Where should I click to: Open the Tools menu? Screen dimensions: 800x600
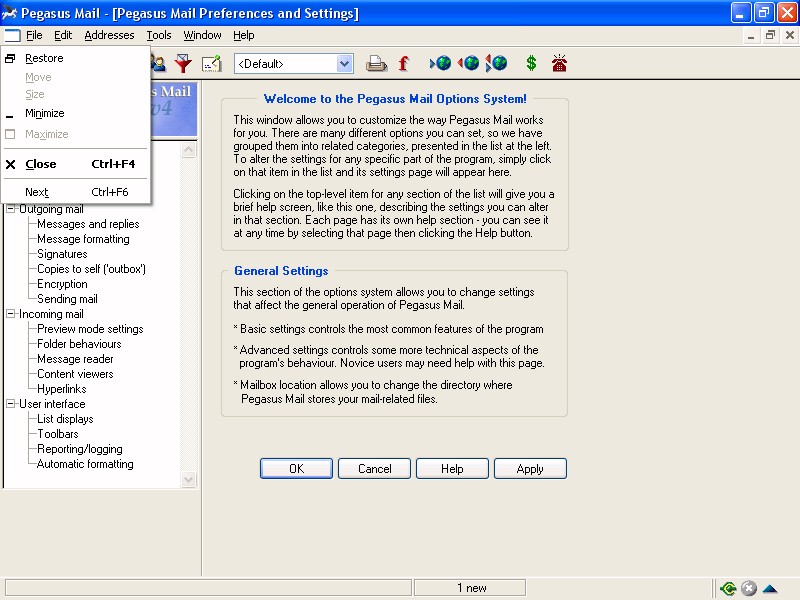pyautogui.click(x=159, y=35)
